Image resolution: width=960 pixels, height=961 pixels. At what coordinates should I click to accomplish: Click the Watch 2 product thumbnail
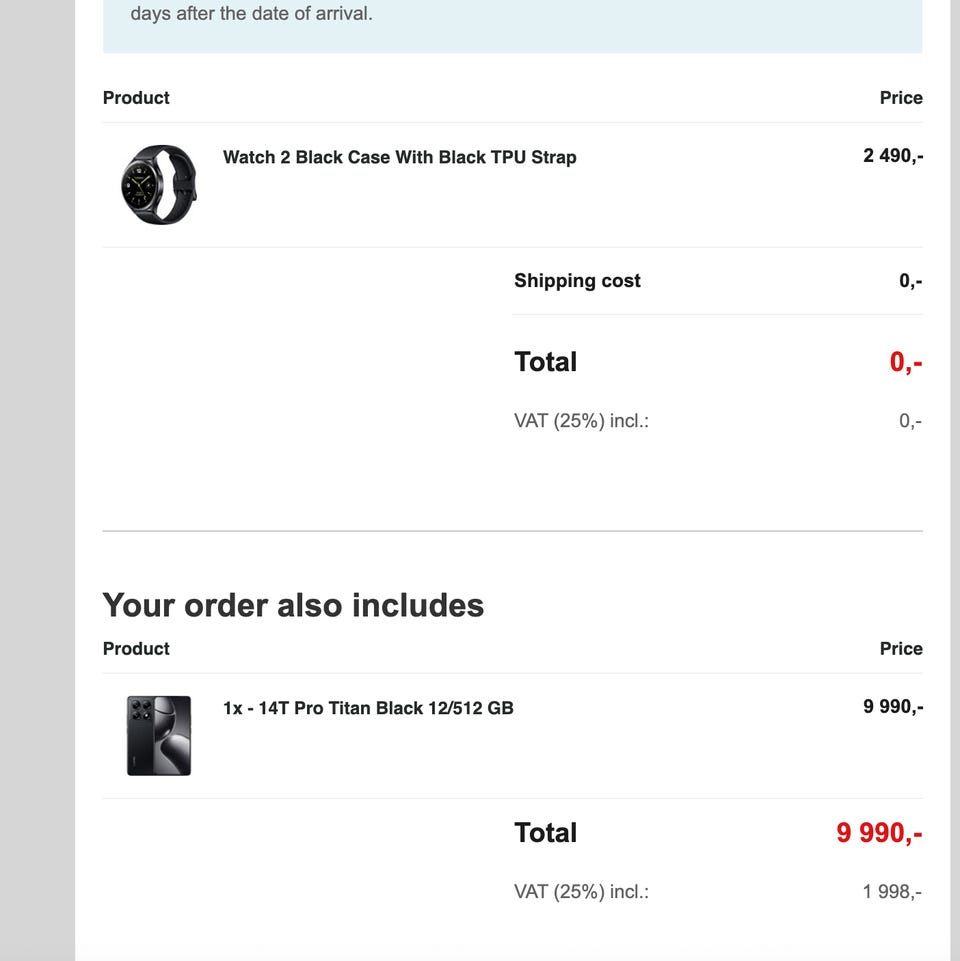click(159, 185)
